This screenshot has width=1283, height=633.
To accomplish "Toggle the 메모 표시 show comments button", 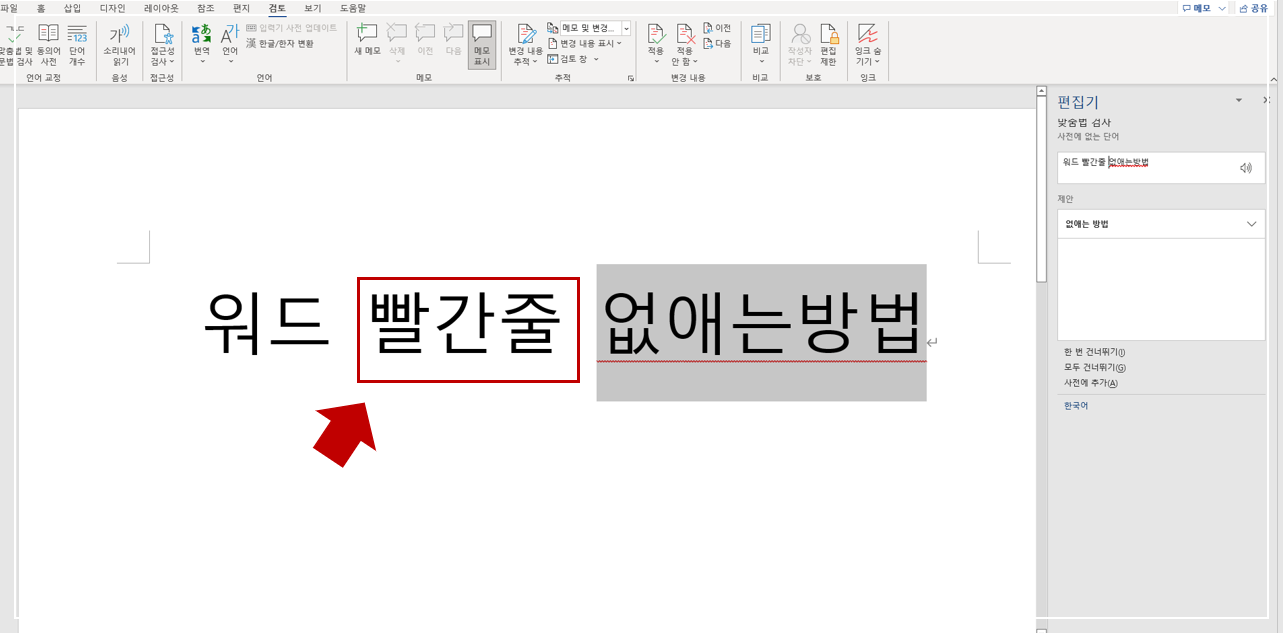I will click(482, 45).
